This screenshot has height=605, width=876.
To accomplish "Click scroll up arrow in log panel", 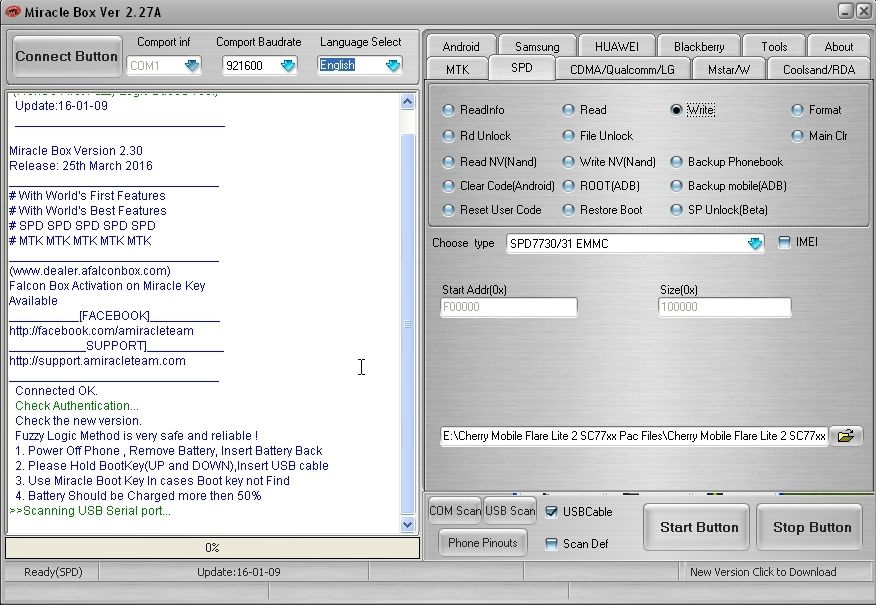I will coord(407,102).
